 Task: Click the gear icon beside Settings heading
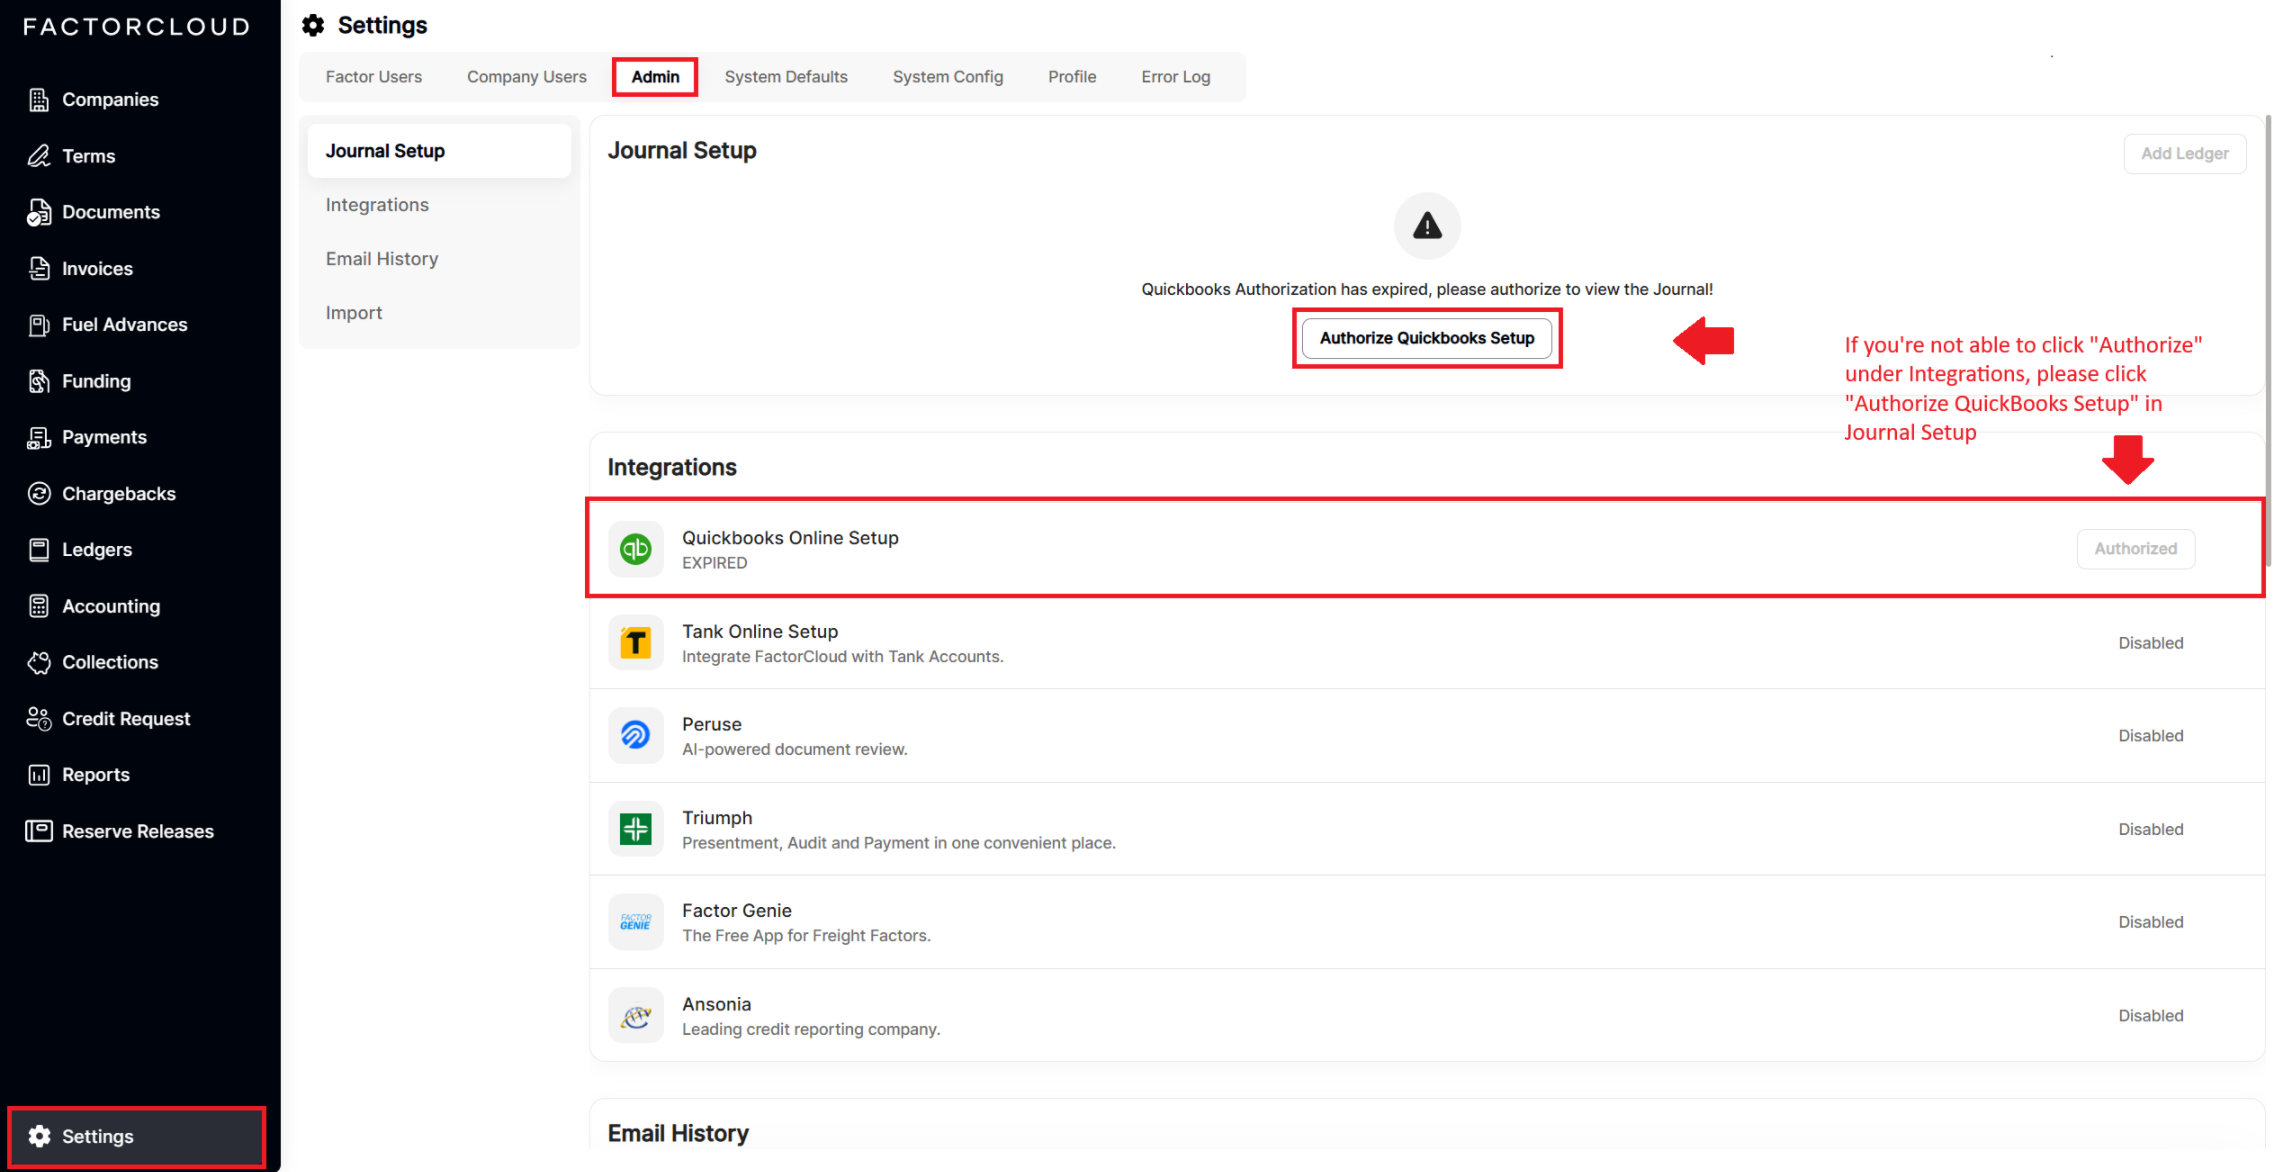(x=313, y=26)
